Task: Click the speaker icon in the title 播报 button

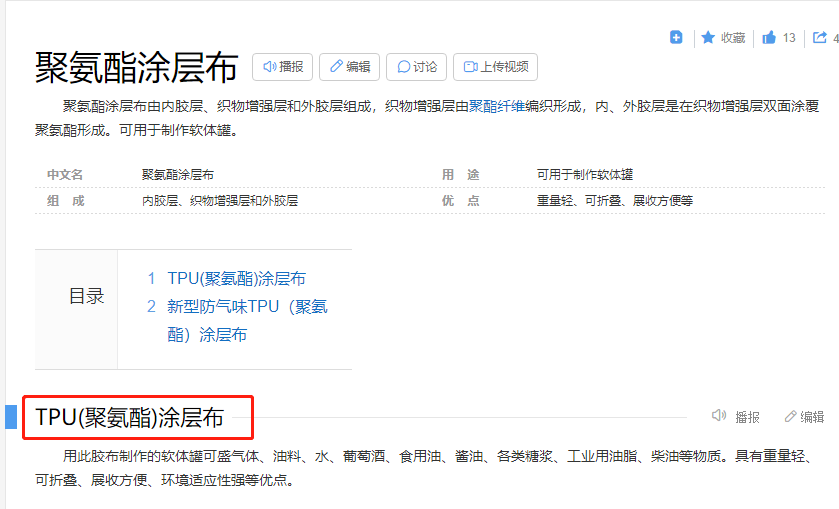Action: point(269,67)
